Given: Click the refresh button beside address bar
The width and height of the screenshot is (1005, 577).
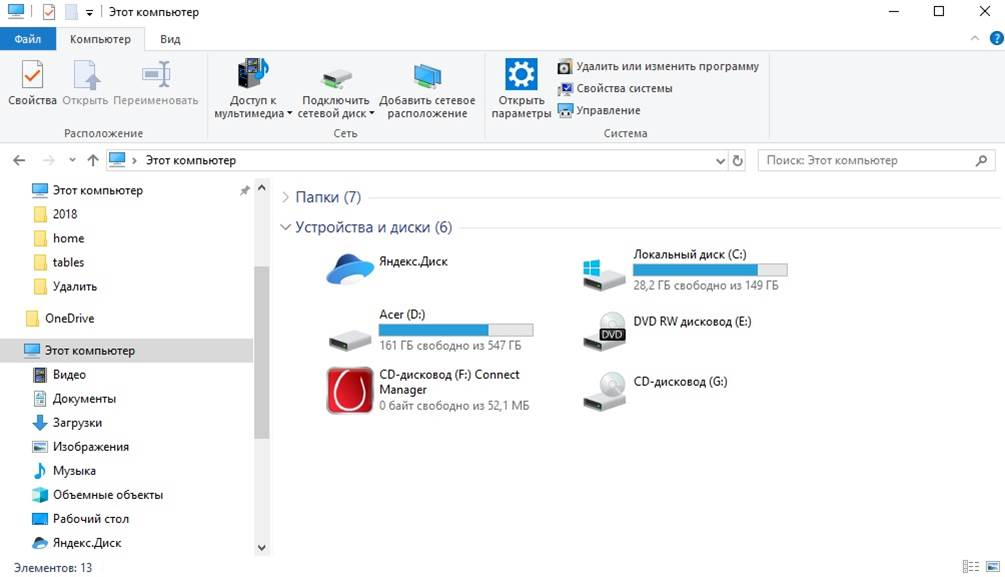Looking at the screenshot, I should [738, 160].
